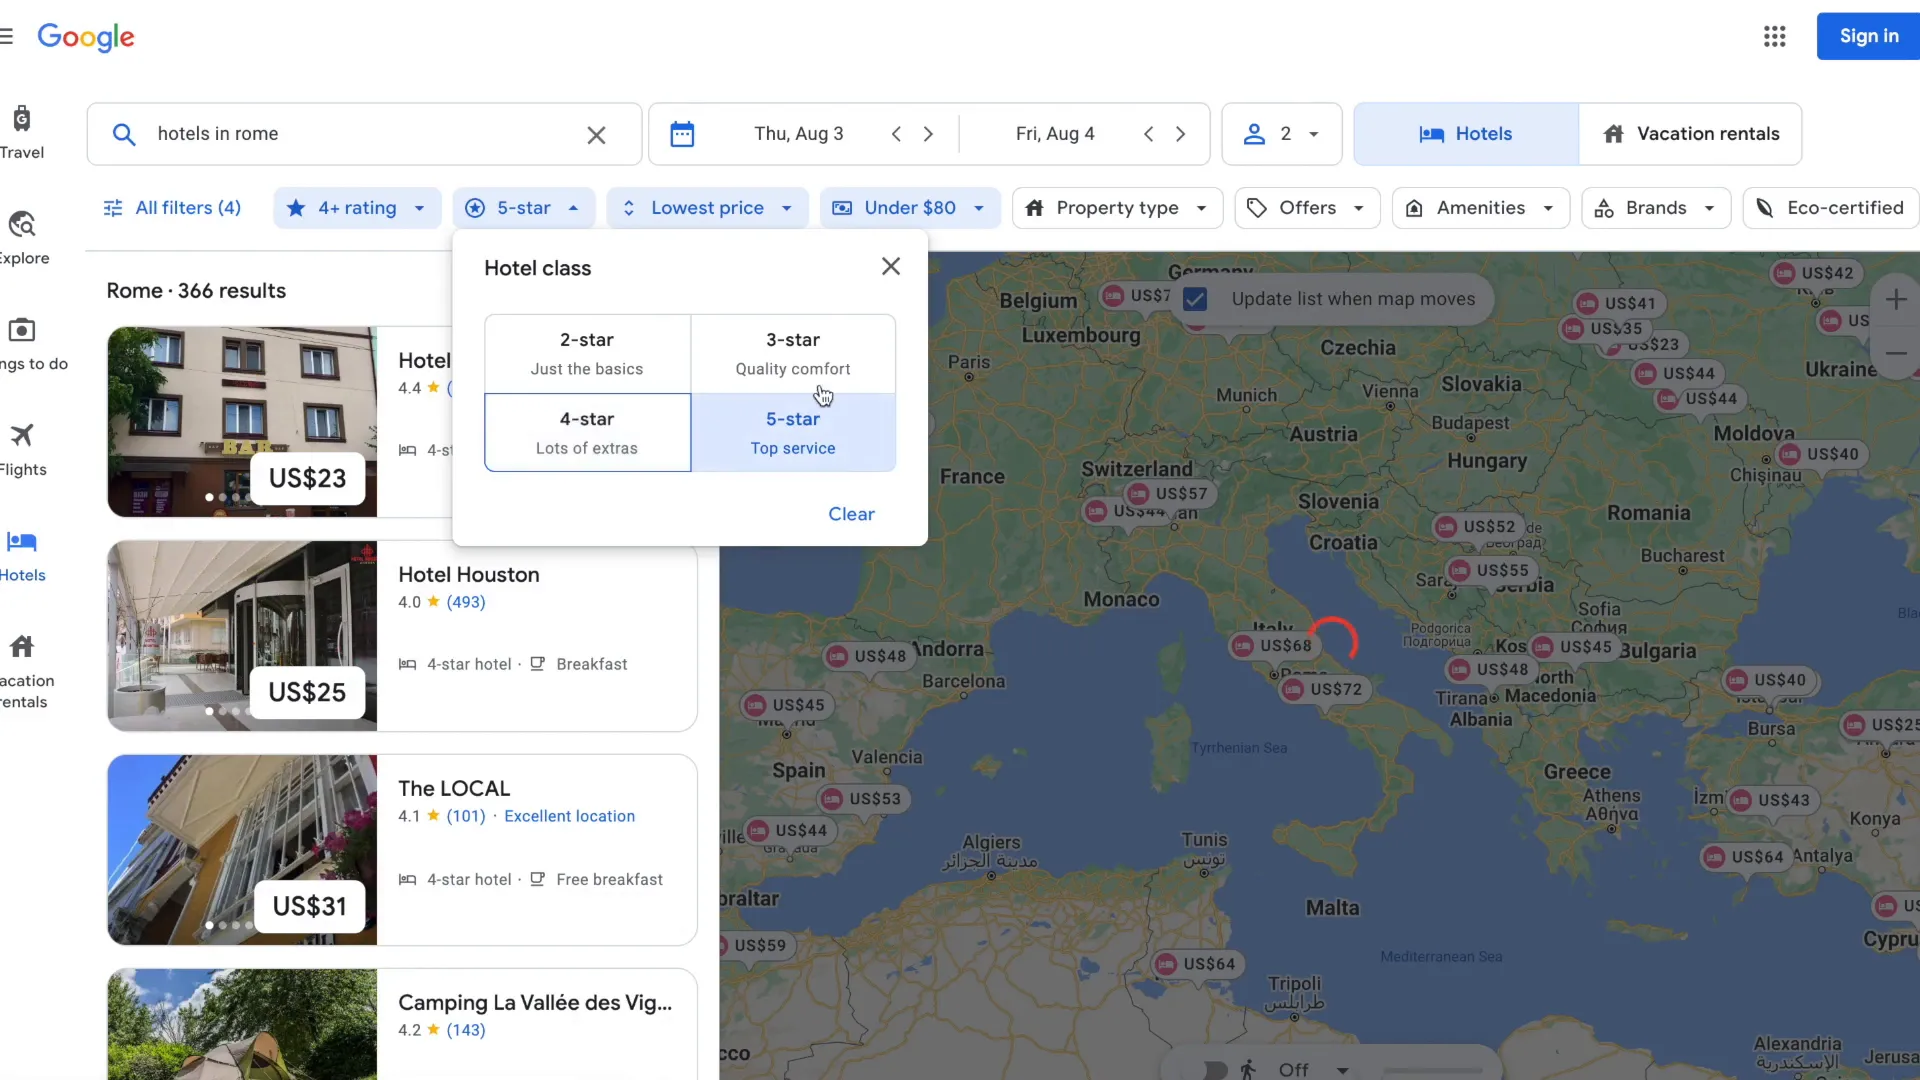Expand the Offers filter
1920x1080 pixels.
click(x=1307, y=208)
